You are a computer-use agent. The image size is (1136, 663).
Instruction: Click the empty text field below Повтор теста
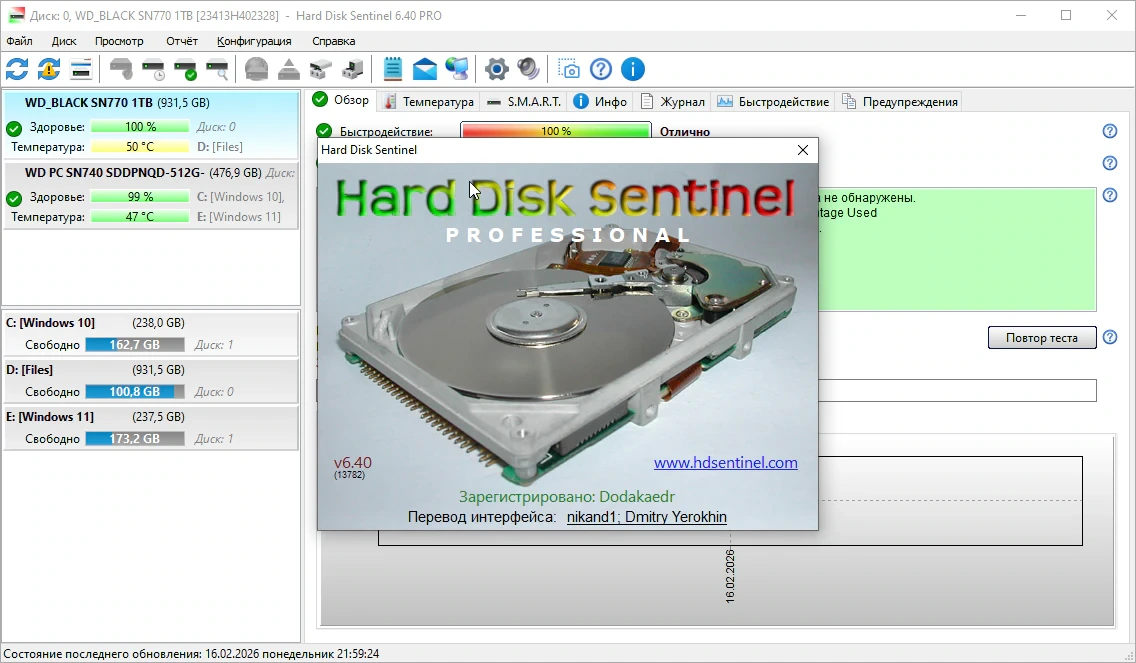pos(957,391)
